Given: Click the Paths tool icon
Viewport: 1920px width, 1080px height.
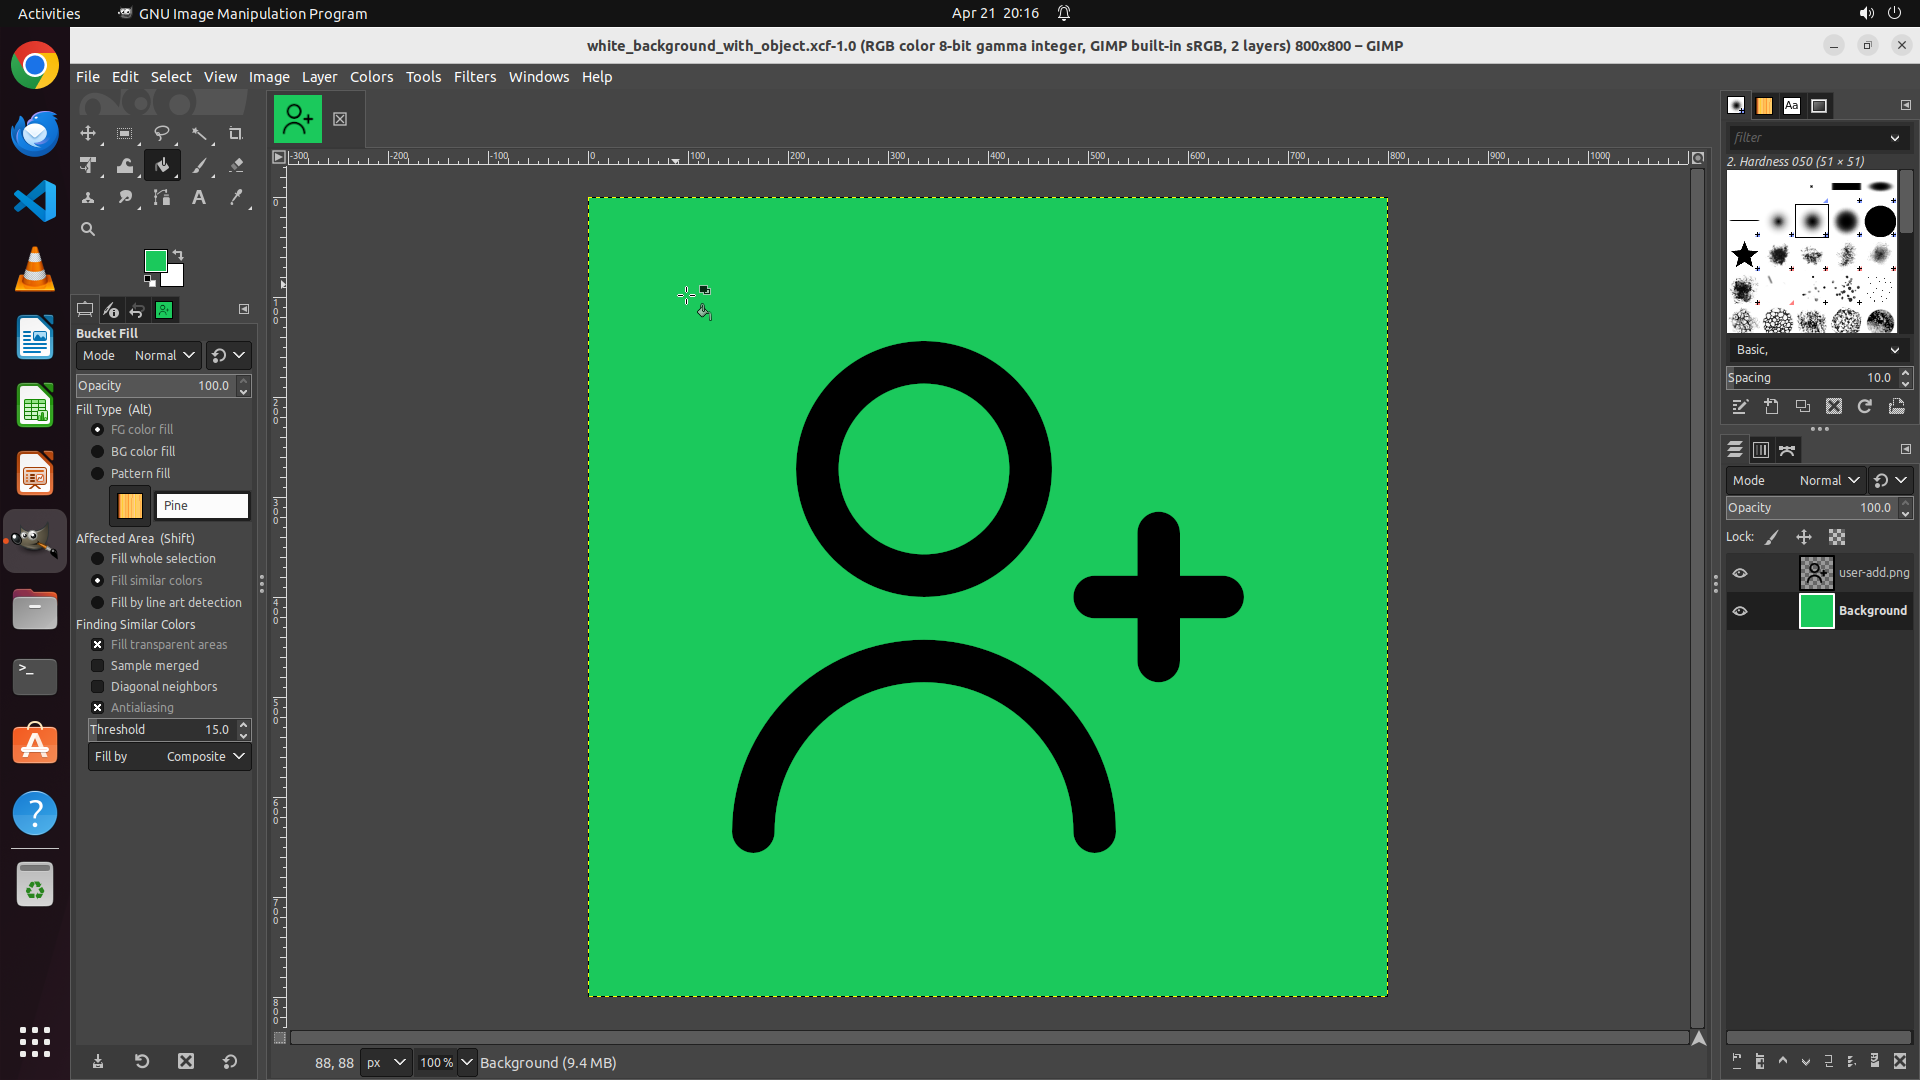Looking at the screenshot, I should coord(162,198).
